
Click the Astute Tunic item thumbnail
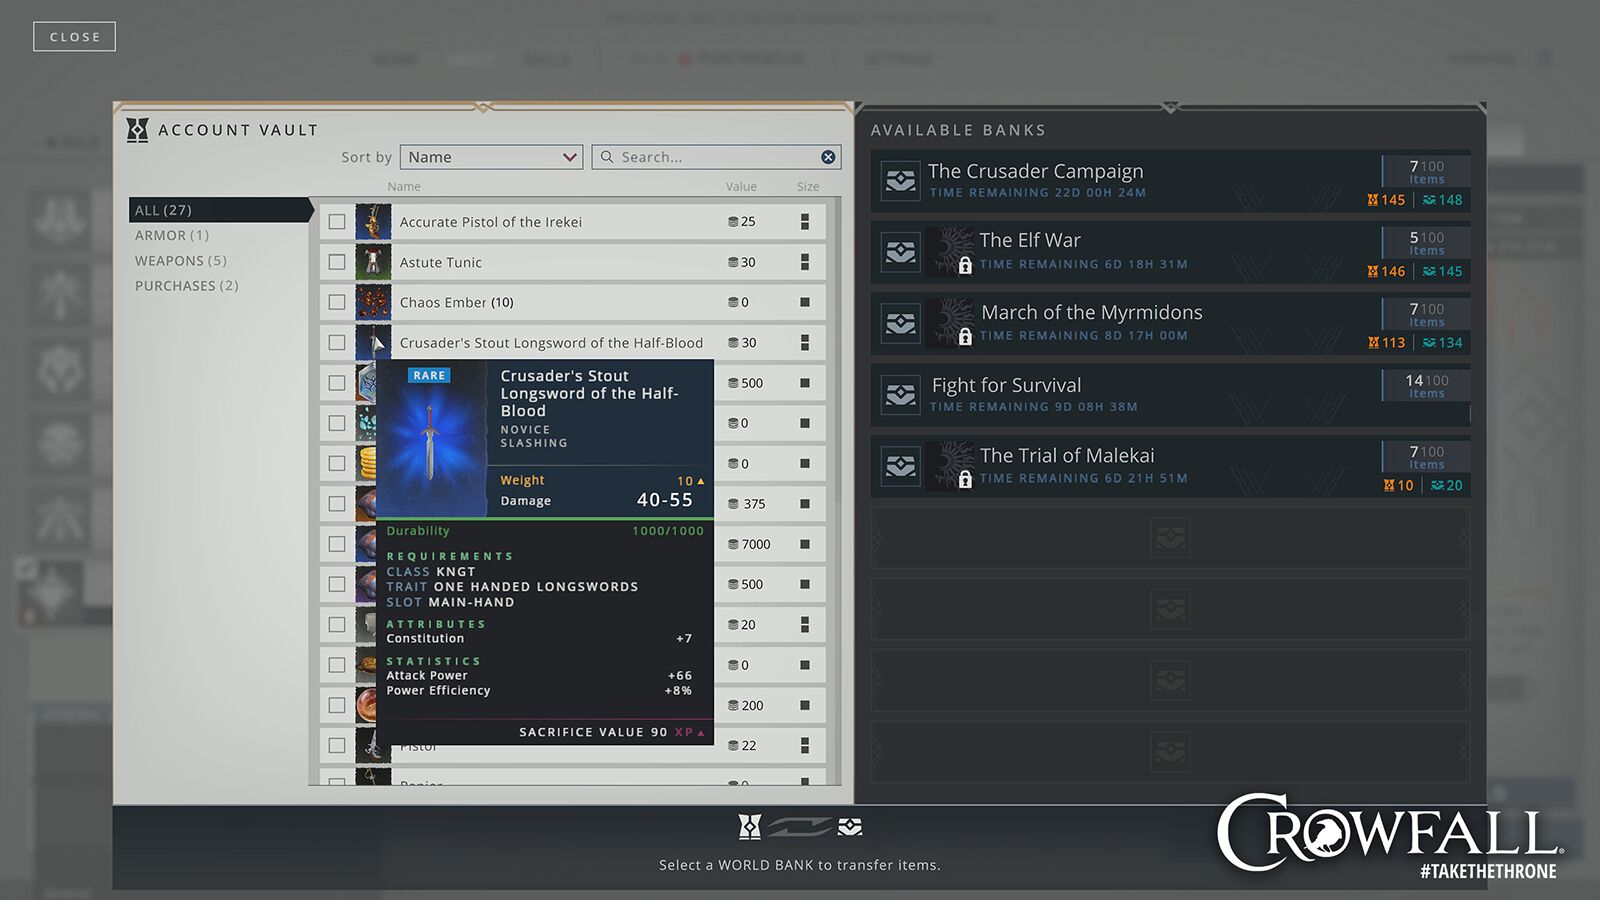click(x=373, y=262)
